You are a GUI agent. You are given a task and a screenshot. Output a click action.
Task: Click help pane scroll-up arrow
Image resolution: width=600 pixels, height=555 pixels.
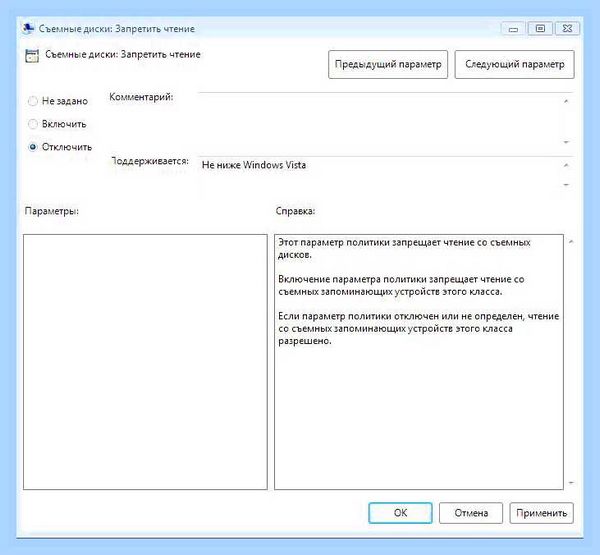571,242
